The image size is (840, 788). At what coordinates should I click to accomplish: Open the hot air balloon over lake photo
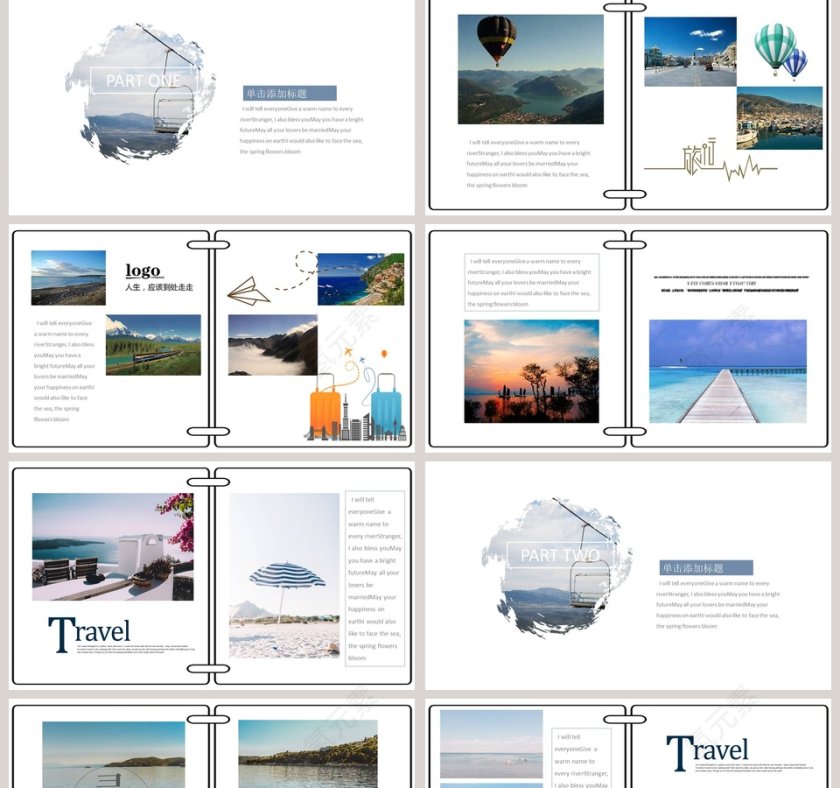point(530,69)
